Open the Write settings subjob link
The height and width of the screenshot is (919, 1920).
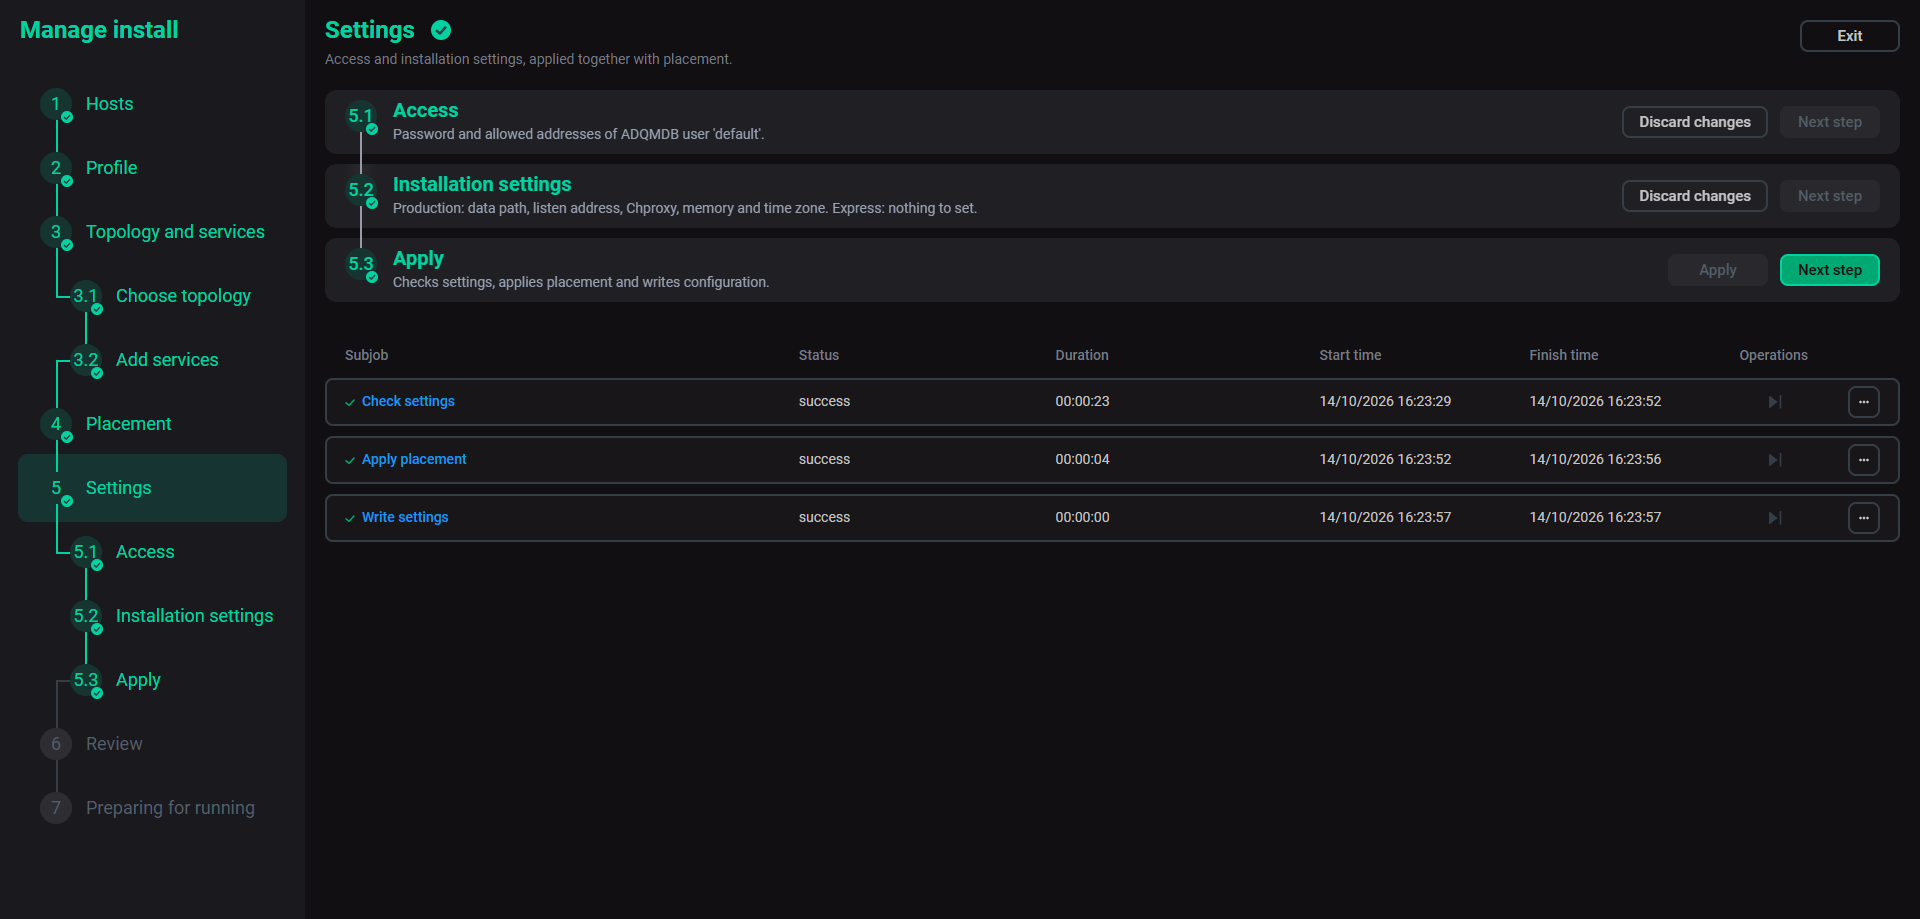click(405, 517)
